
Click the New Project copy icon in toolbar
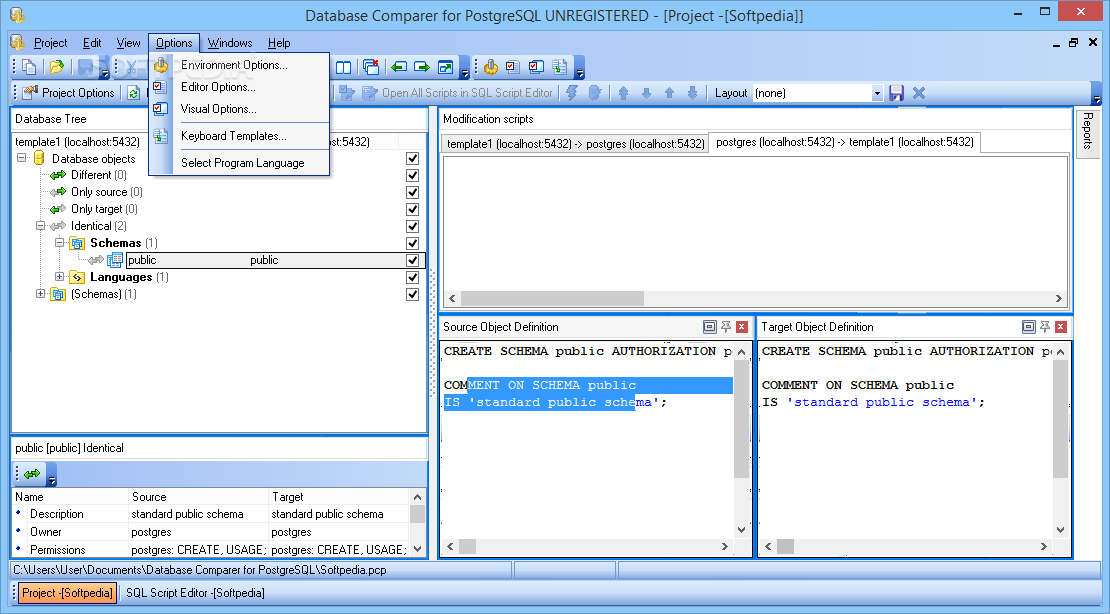[x=29, y=67]
